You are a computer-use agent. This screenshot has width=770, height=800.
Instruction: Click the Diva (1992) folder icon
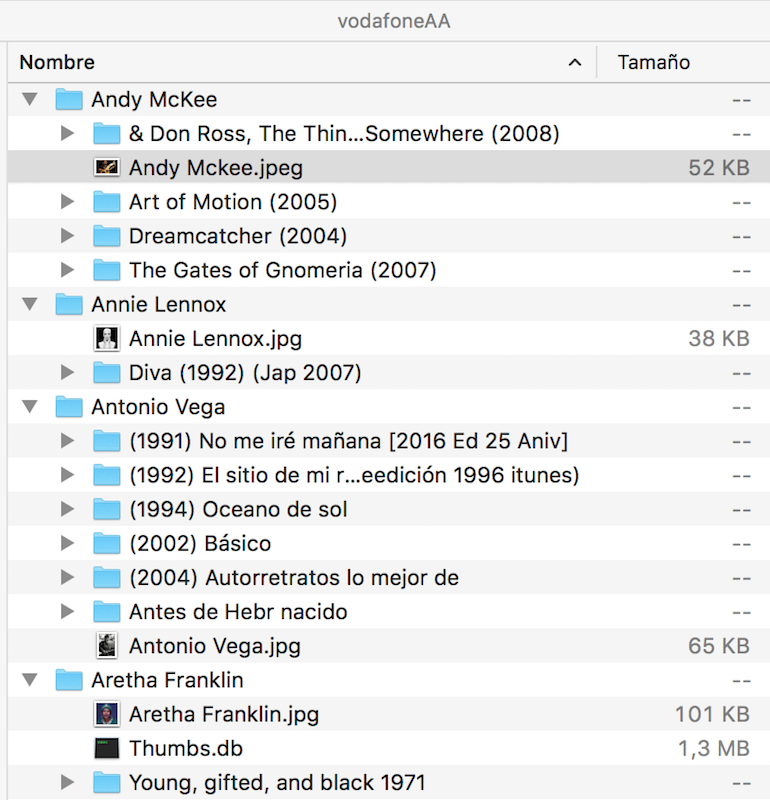point(107,372)
